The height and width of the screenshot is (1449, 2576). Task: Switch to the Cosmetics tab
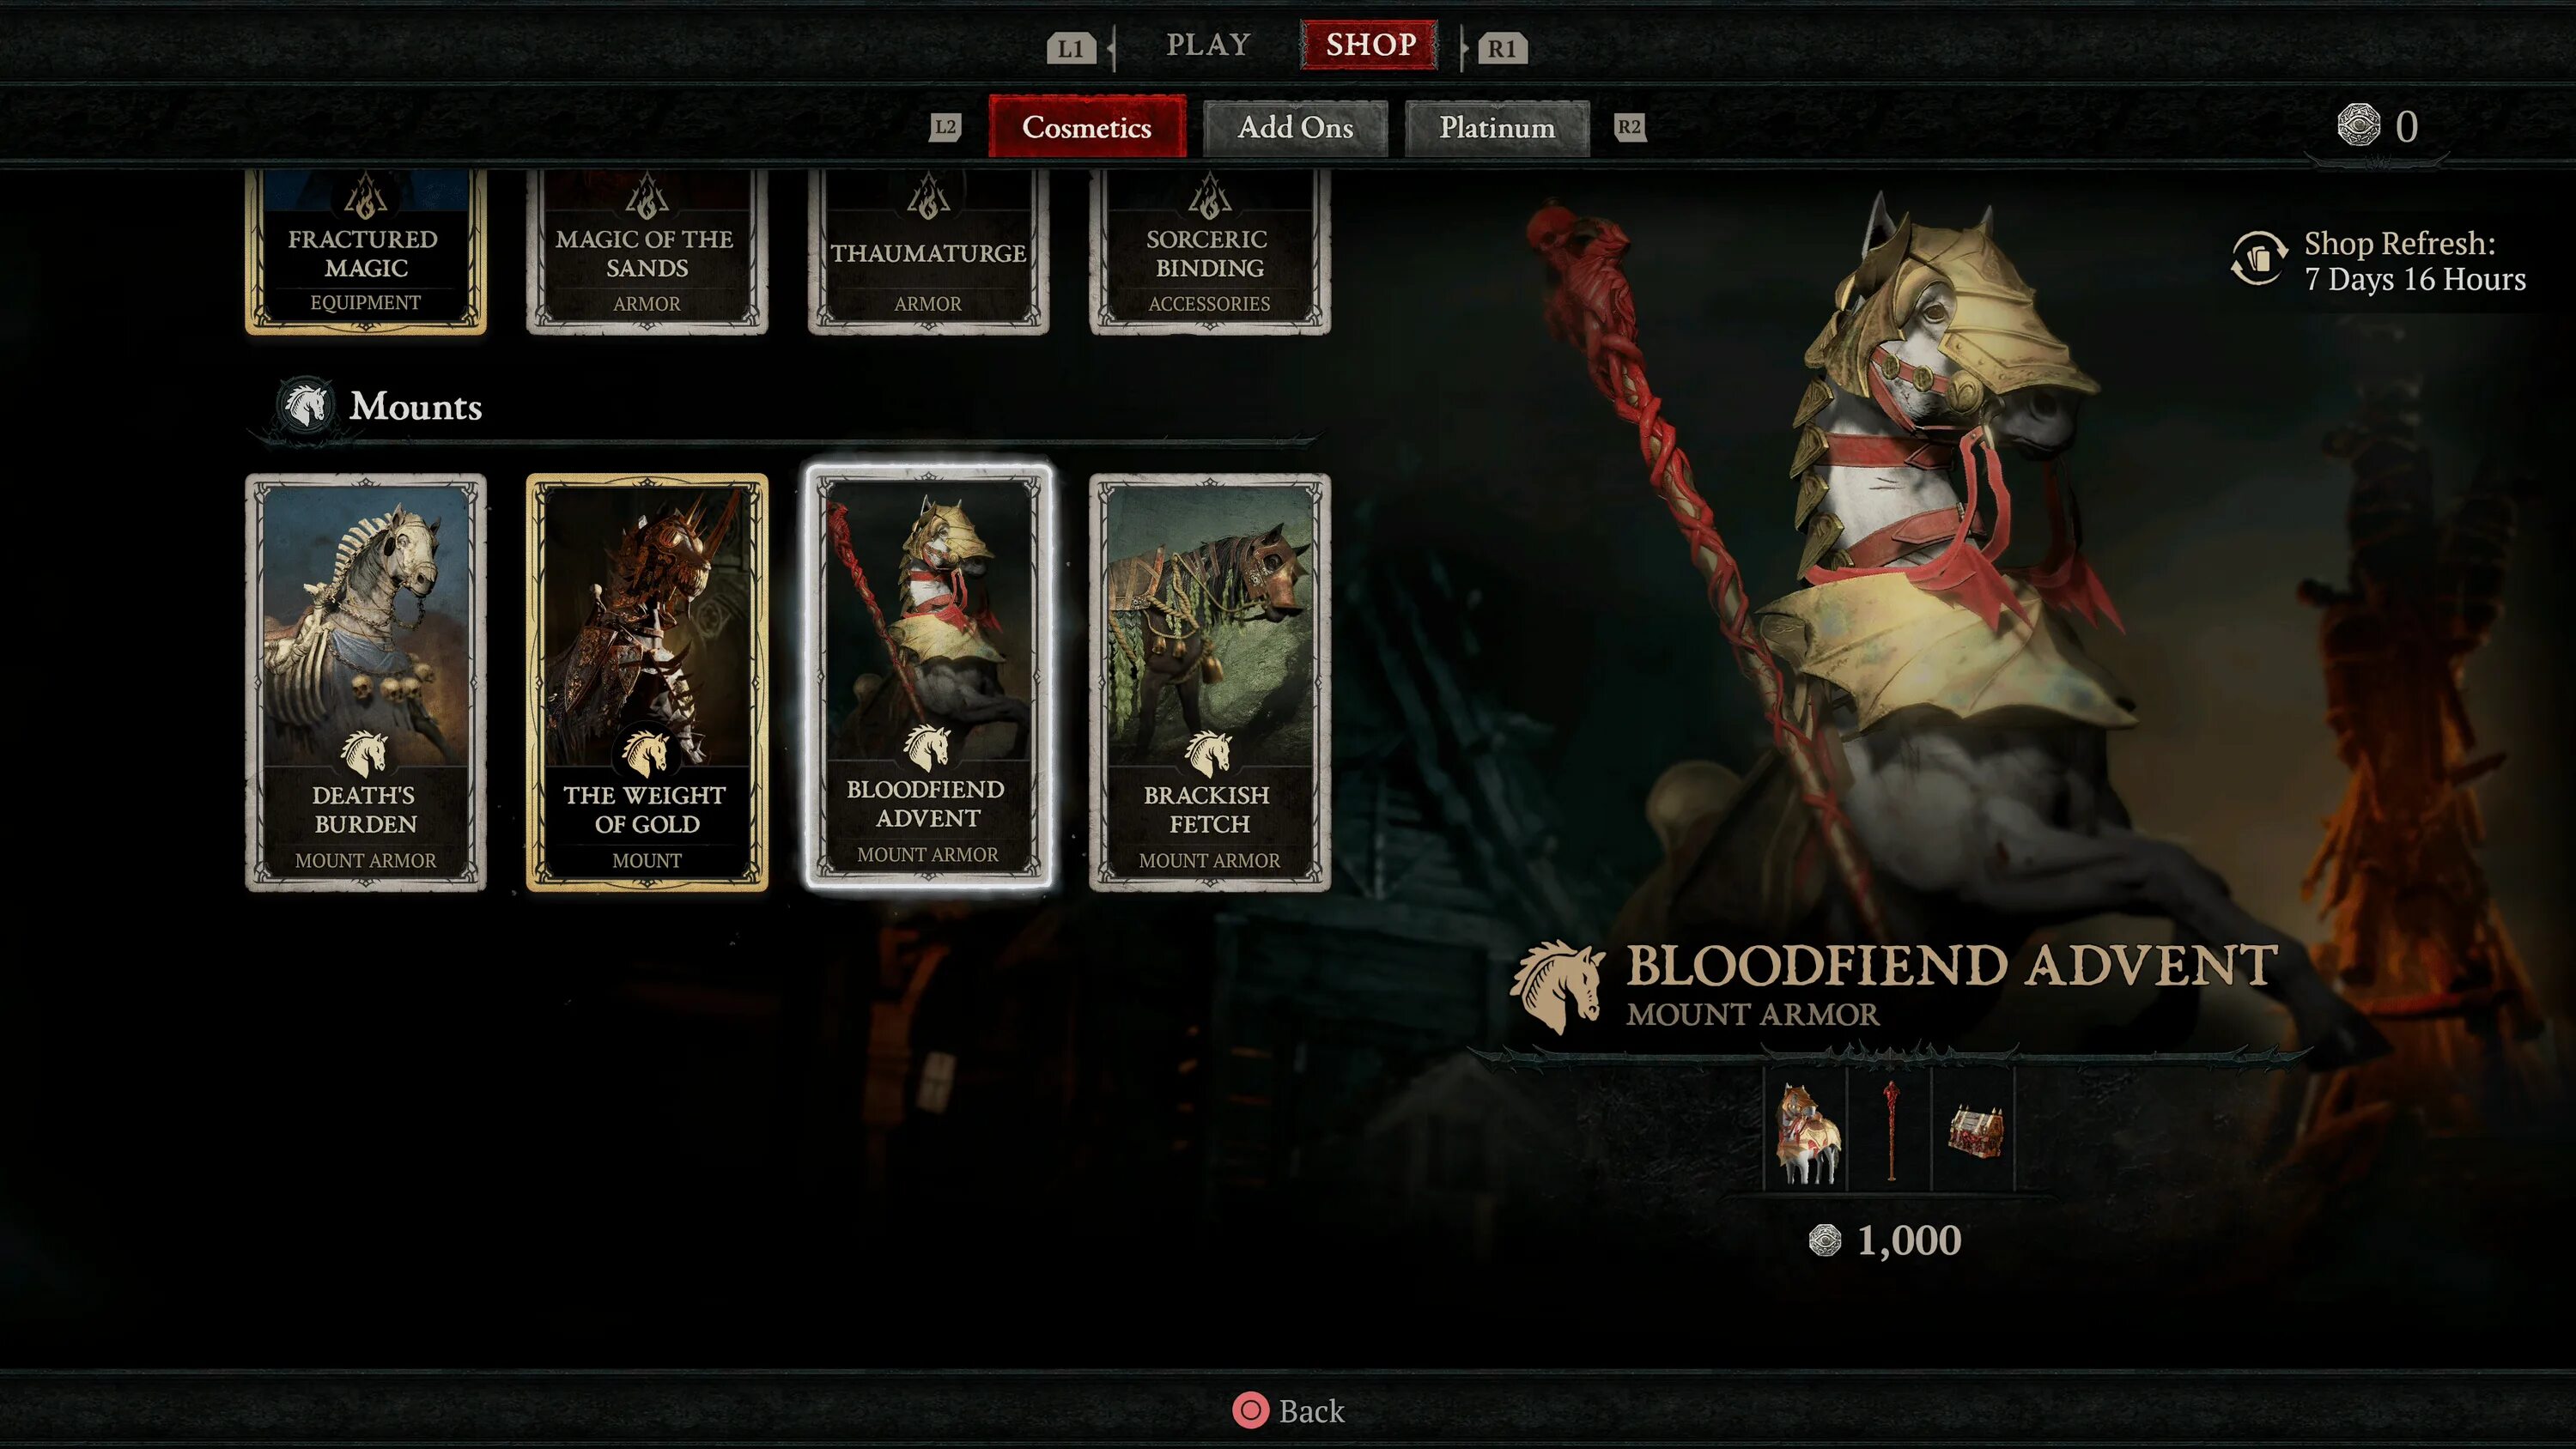(1084, 125)
